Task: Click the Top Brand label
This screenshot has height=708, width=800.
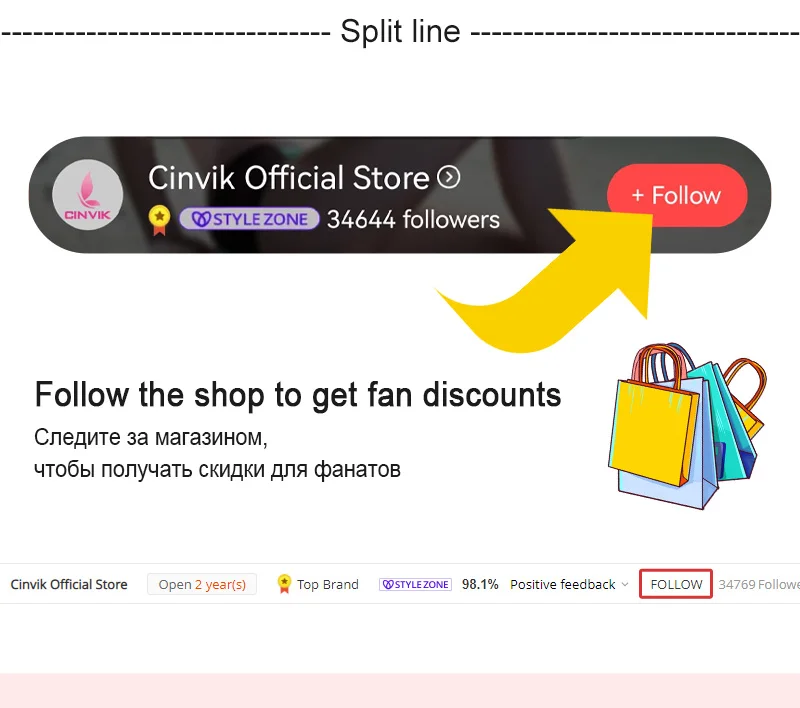Action: click(328, 585)
